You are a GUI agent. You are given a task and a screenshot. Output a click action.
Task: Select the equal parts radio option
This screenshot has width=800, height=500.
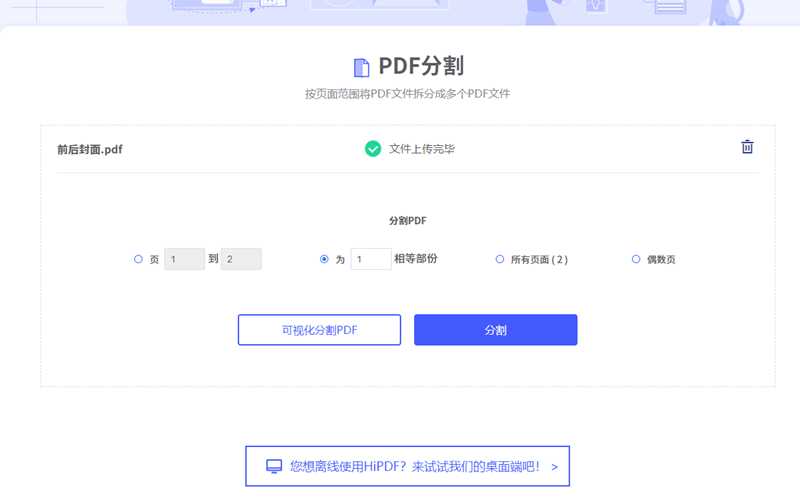324,259
